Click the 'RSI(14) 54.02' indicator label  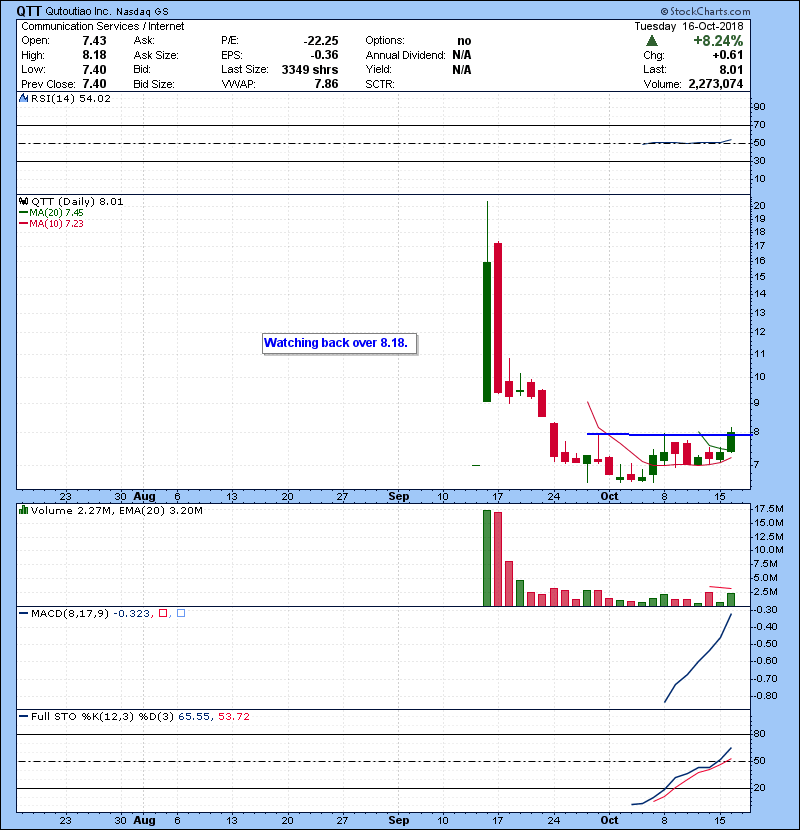pos(71,98)
